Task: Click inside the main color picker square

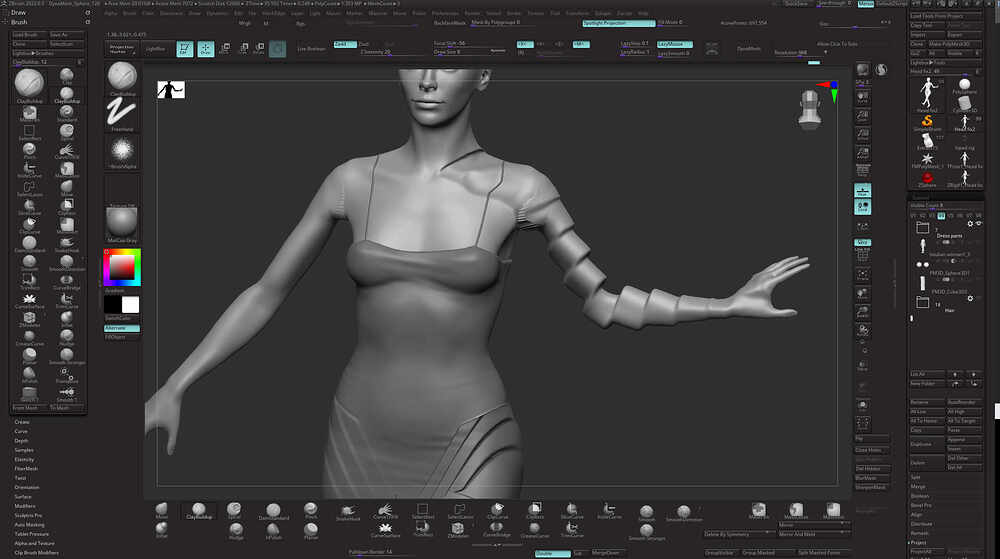Action: click(x=121, y=268)
